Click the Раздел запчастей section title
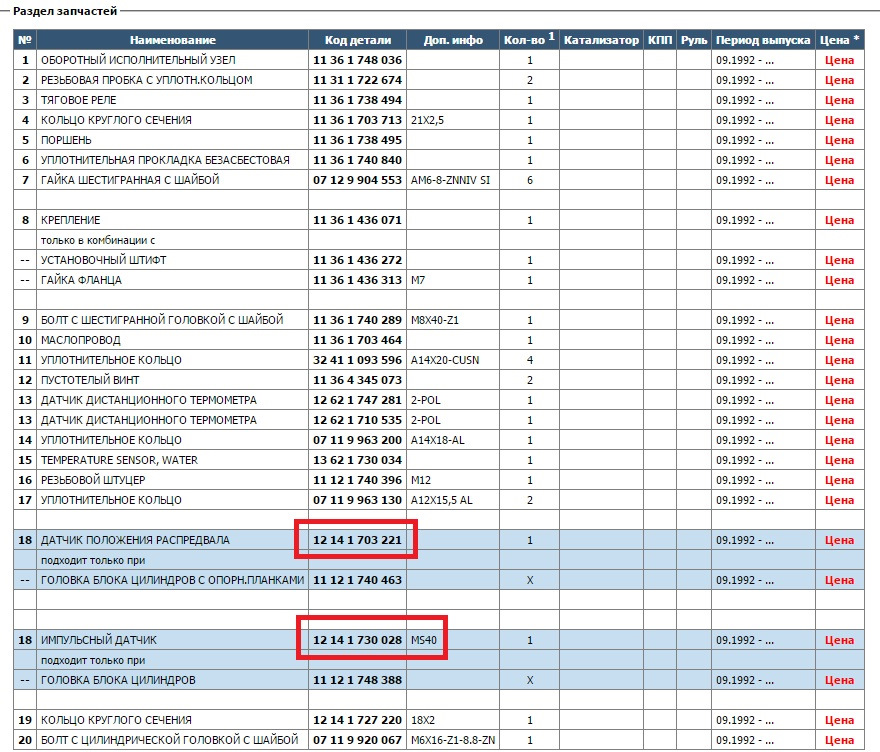 pos(65,11)
